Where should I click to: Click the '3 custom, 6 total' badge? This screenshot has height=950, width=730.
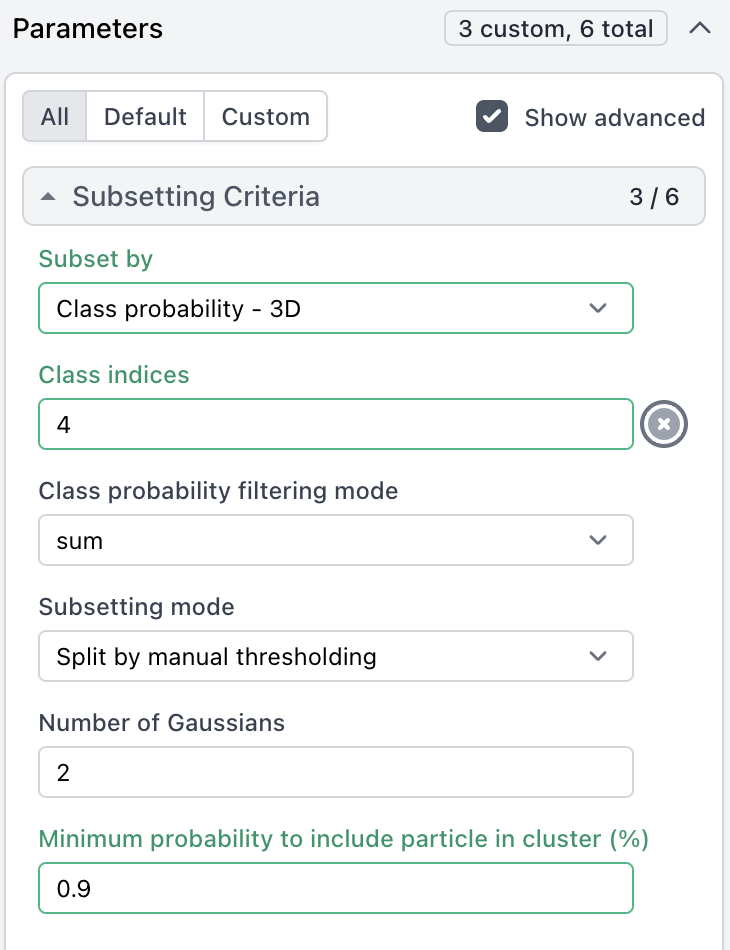pyautogui.click(x=556, y=28)
